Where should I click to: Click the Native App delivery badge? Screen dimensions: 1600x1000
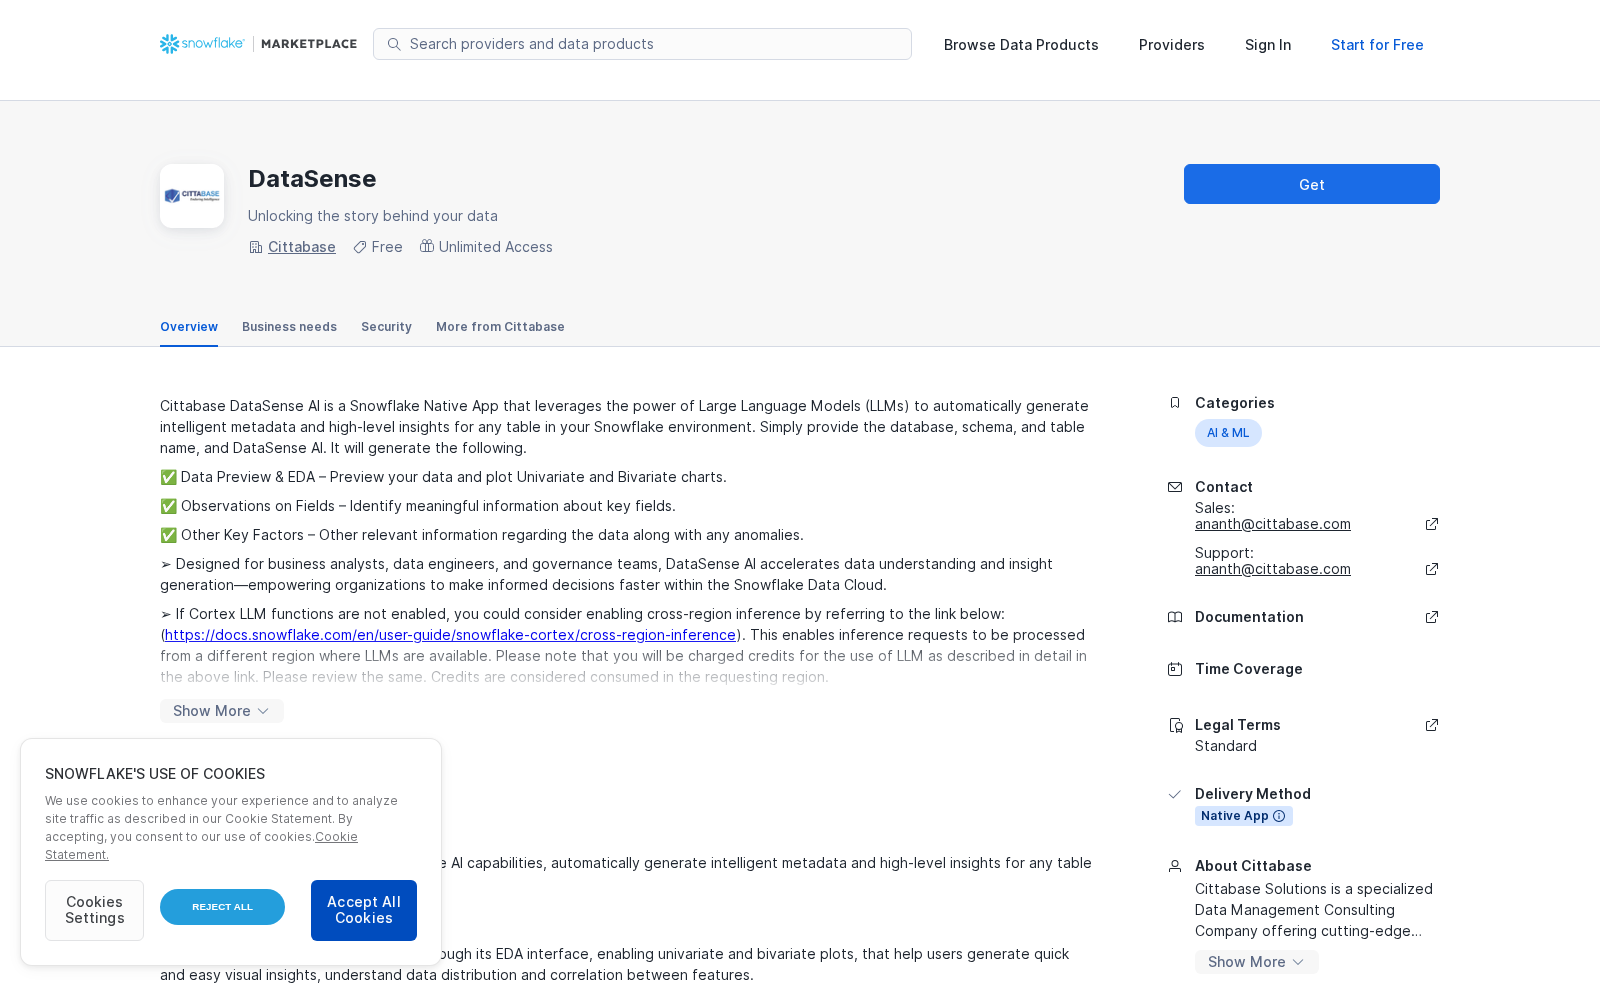pyautogui.click(x=1244, y=816)
